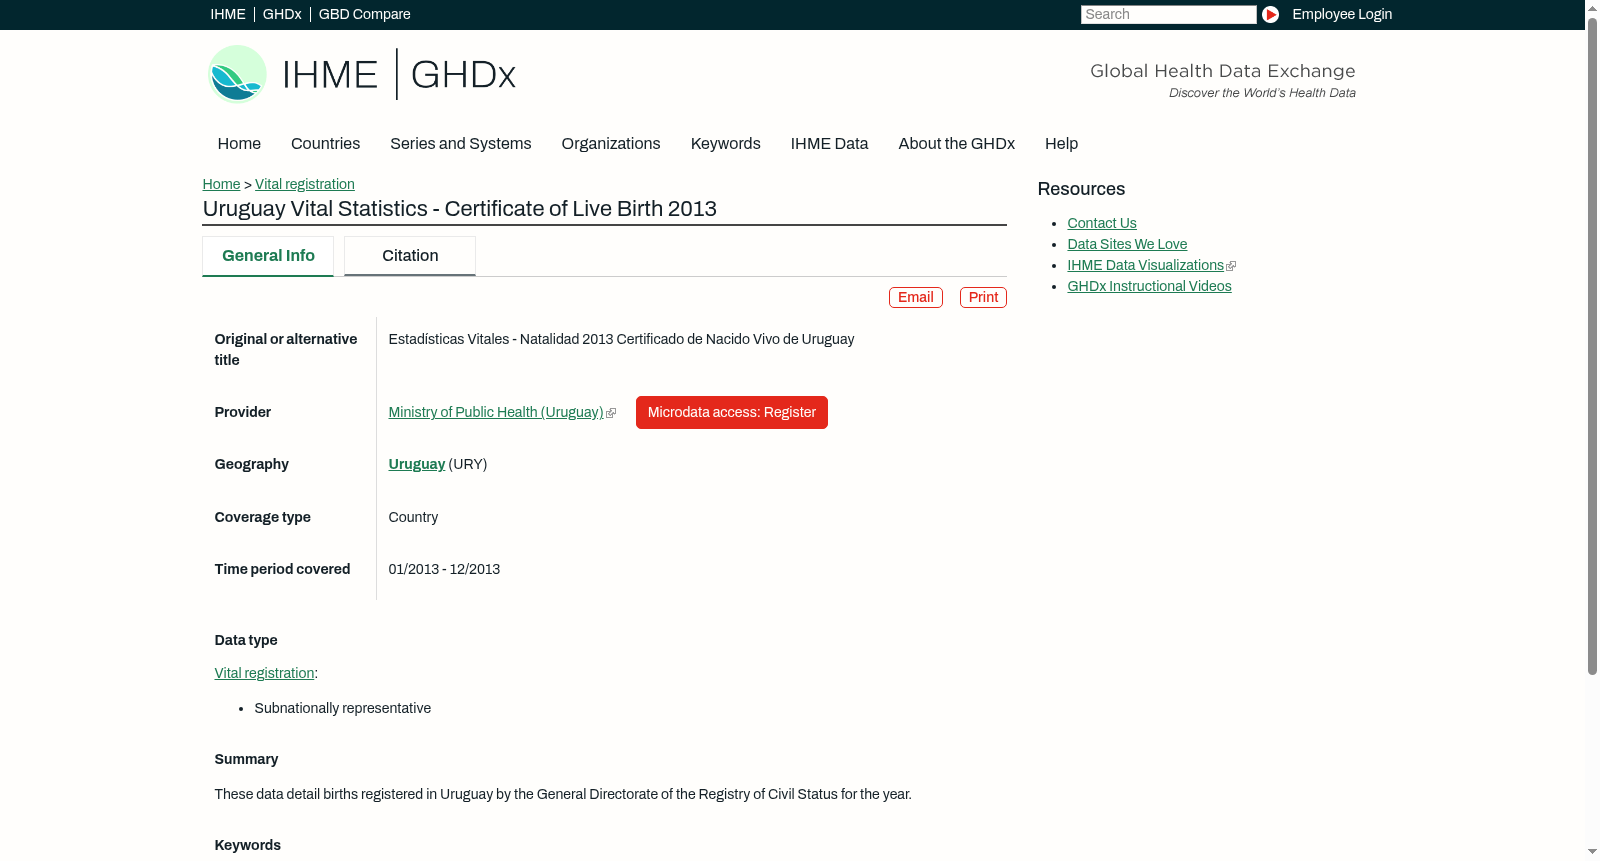Screen dimensions: 1600x861
Task: Click the Summary paragraph about births registered
Action: pos(563,794)
